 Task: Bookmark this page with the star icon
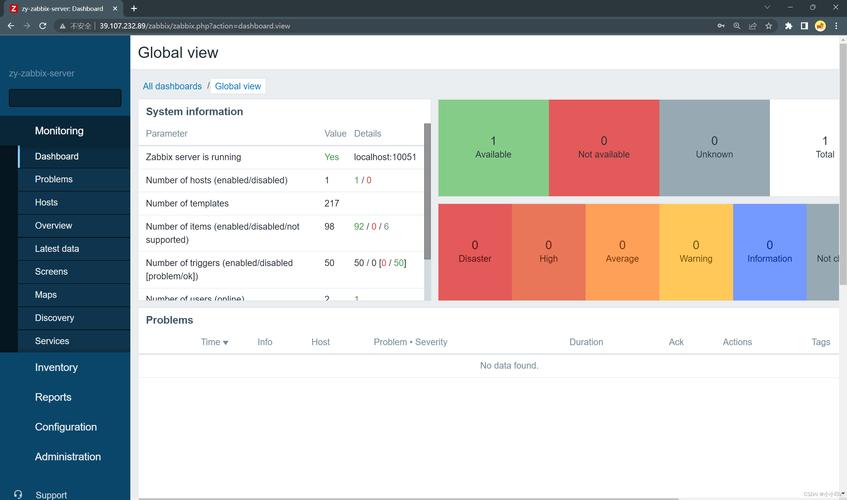[x=768, y=25]
